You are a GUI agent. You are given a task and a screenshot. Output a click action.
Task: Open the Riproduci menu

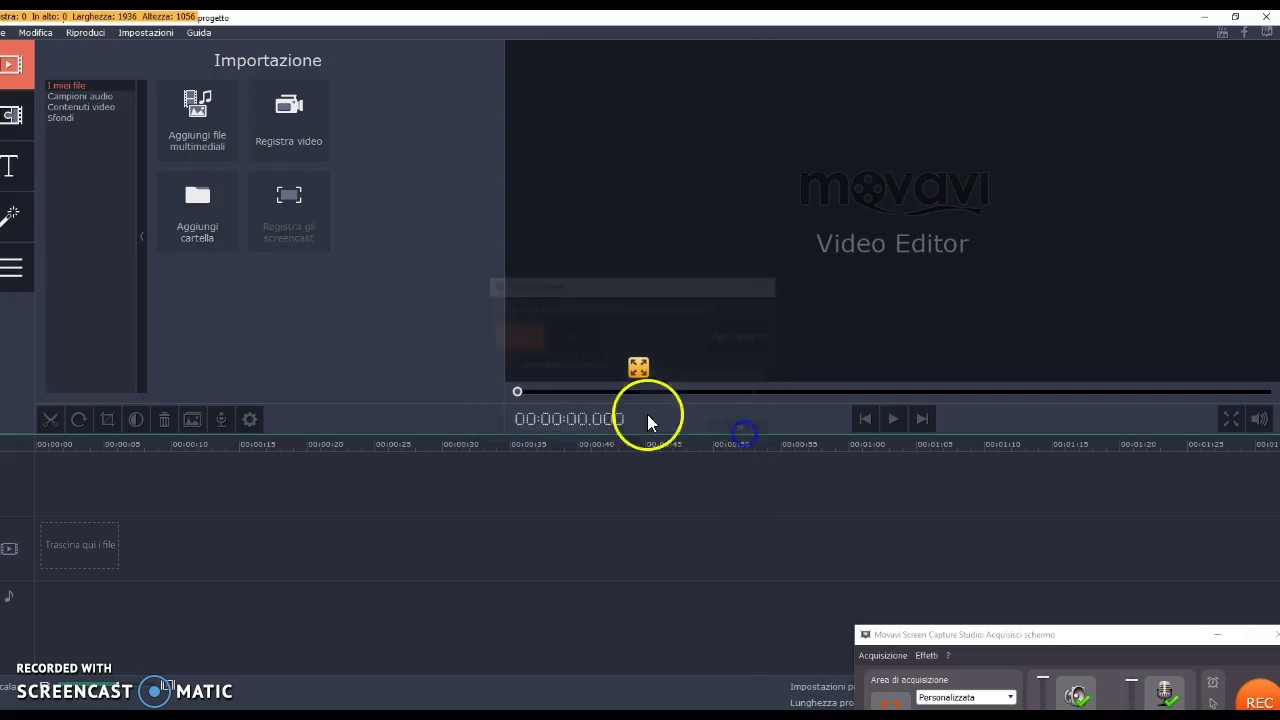85,33
